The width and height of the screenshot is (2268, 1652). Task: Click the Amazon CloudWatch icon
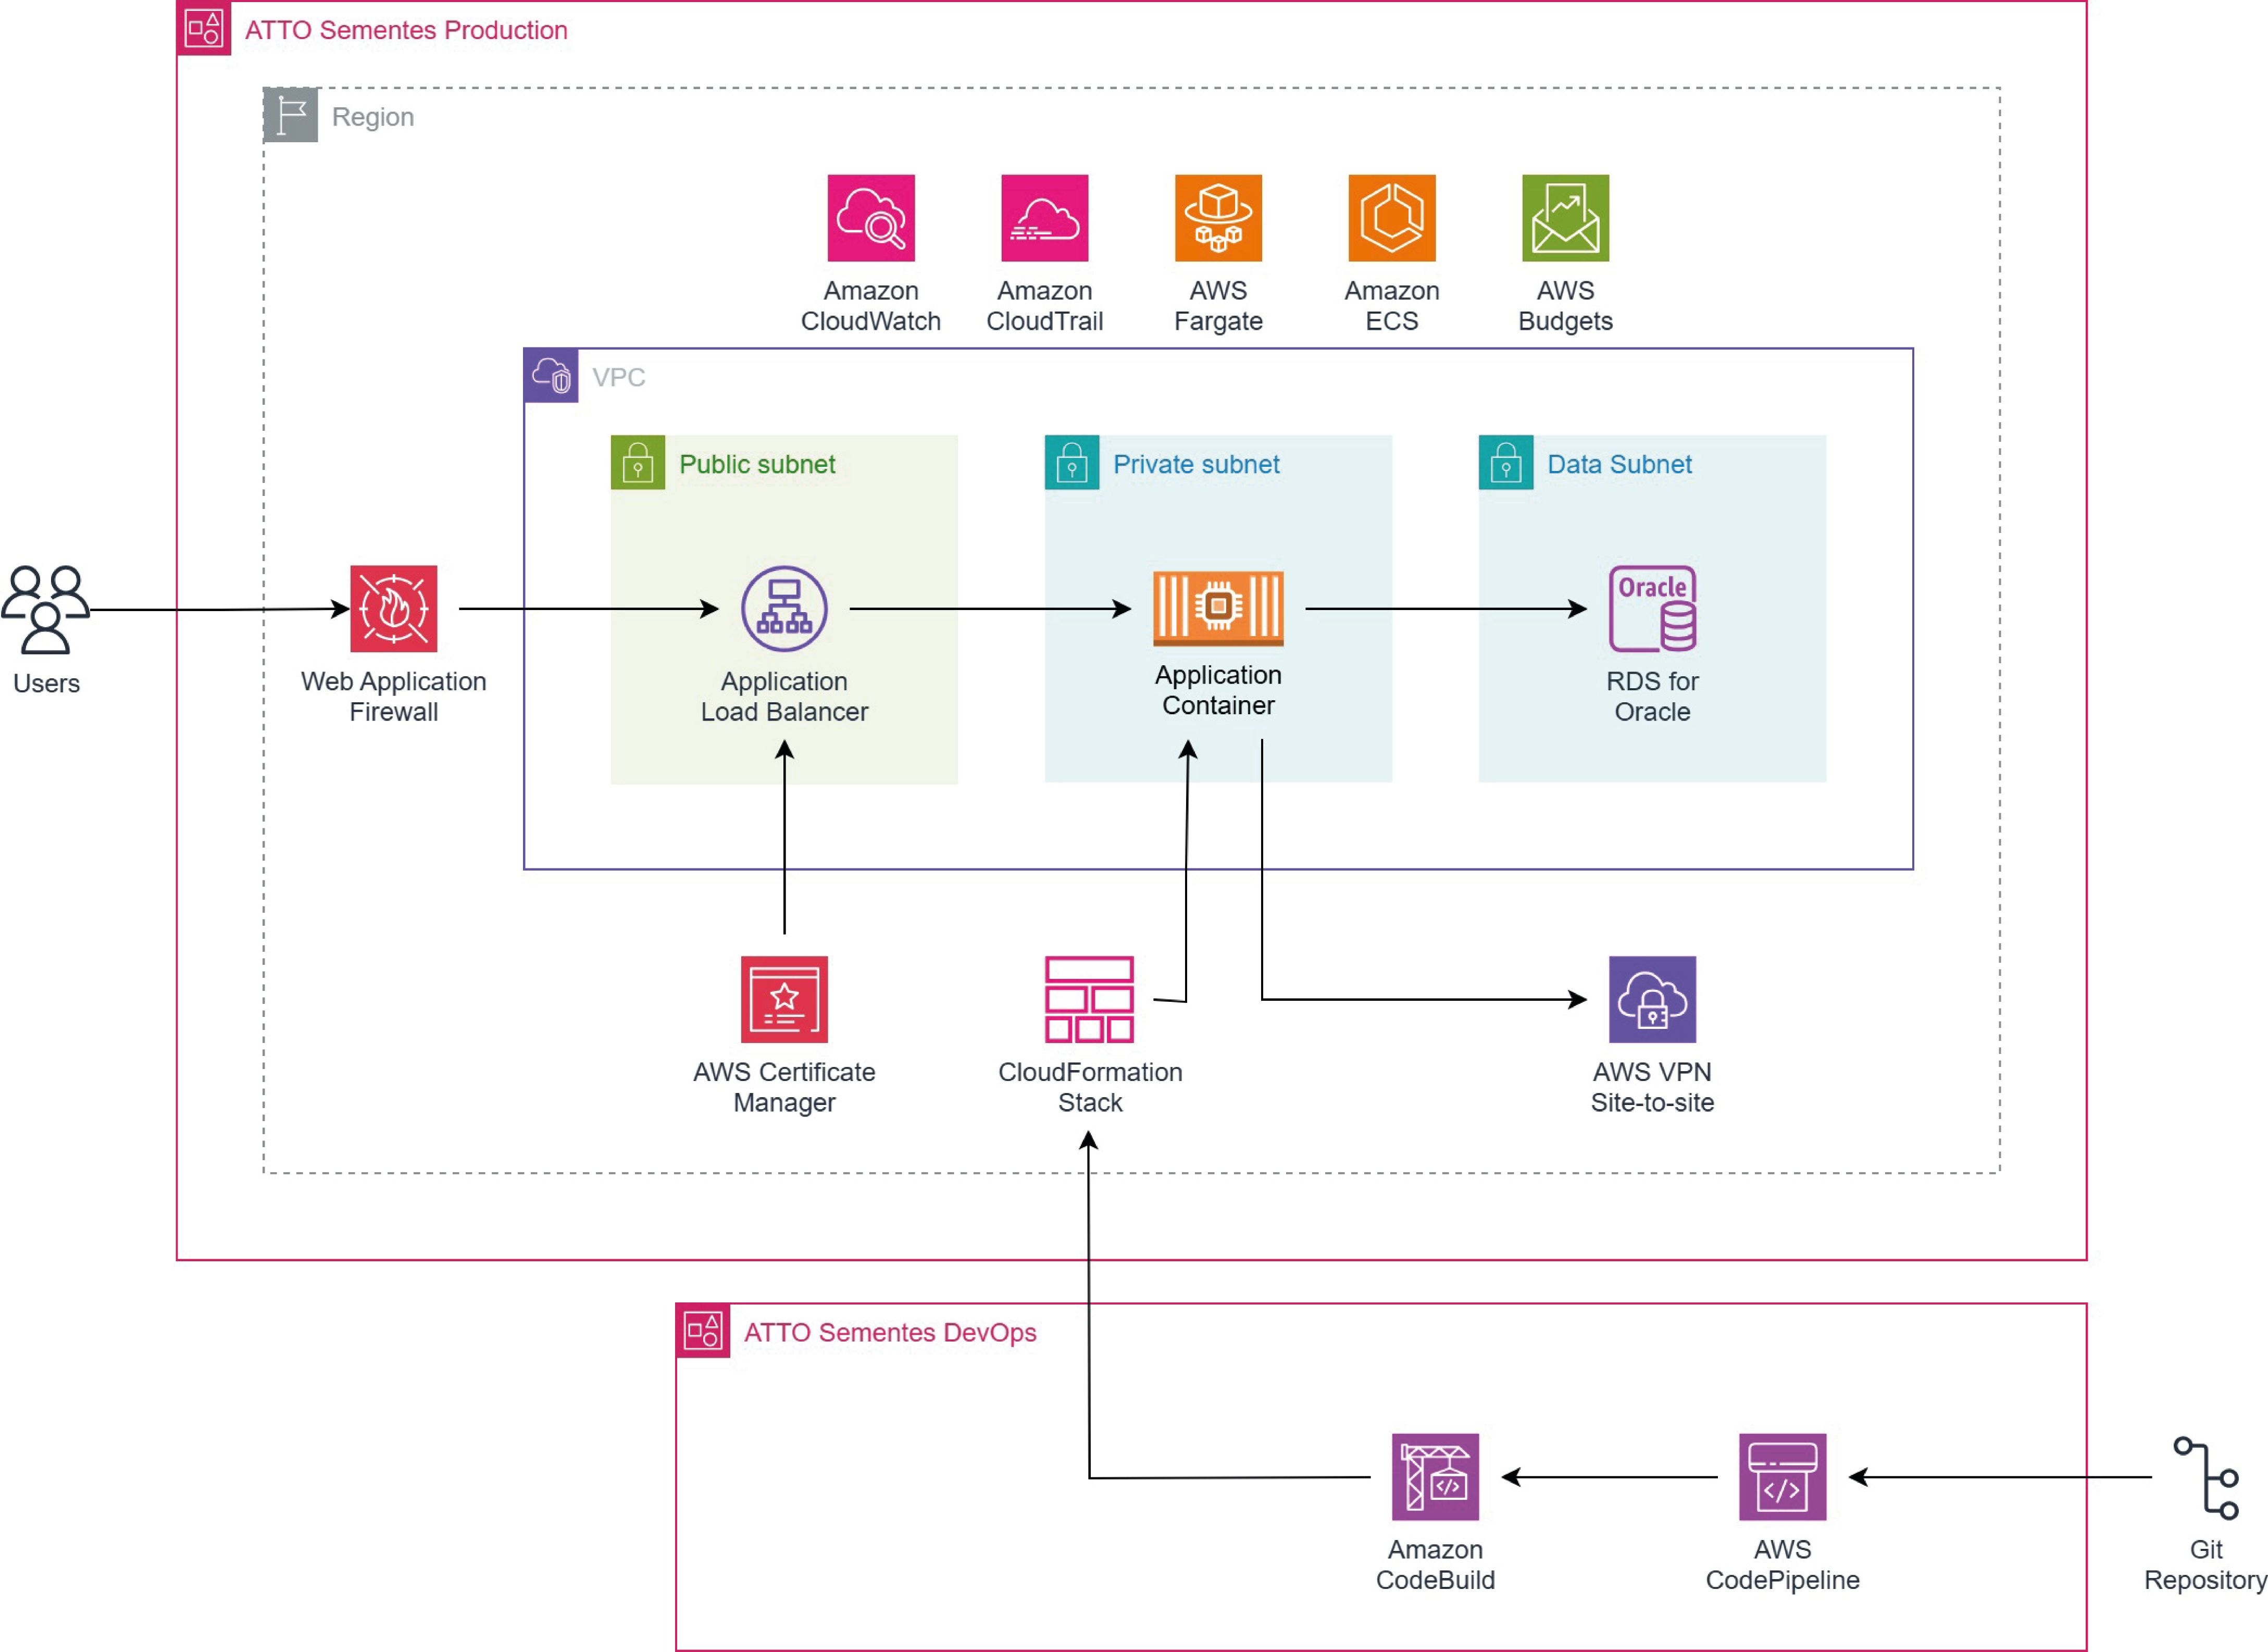pyautogui.click(x=870, y=218)
